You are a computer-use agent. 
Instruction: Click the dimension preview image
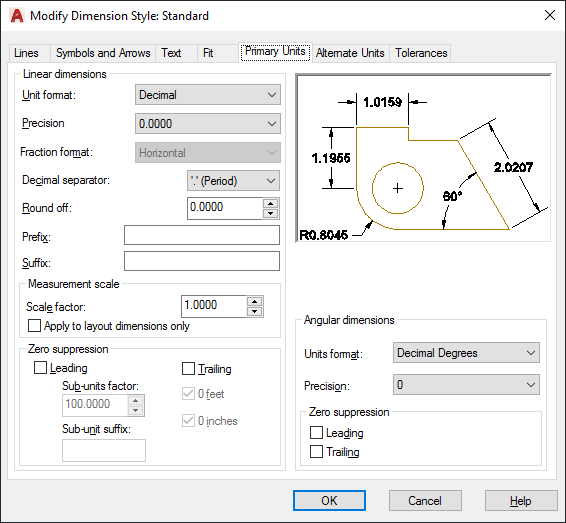pyautogui.click(x=423, y=158)
